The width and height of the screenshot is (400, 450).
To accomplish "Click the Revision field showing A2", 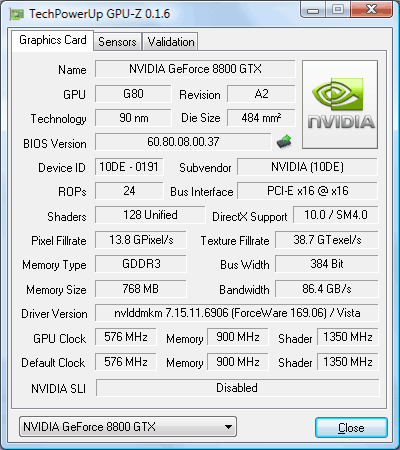I will (261, 94).
